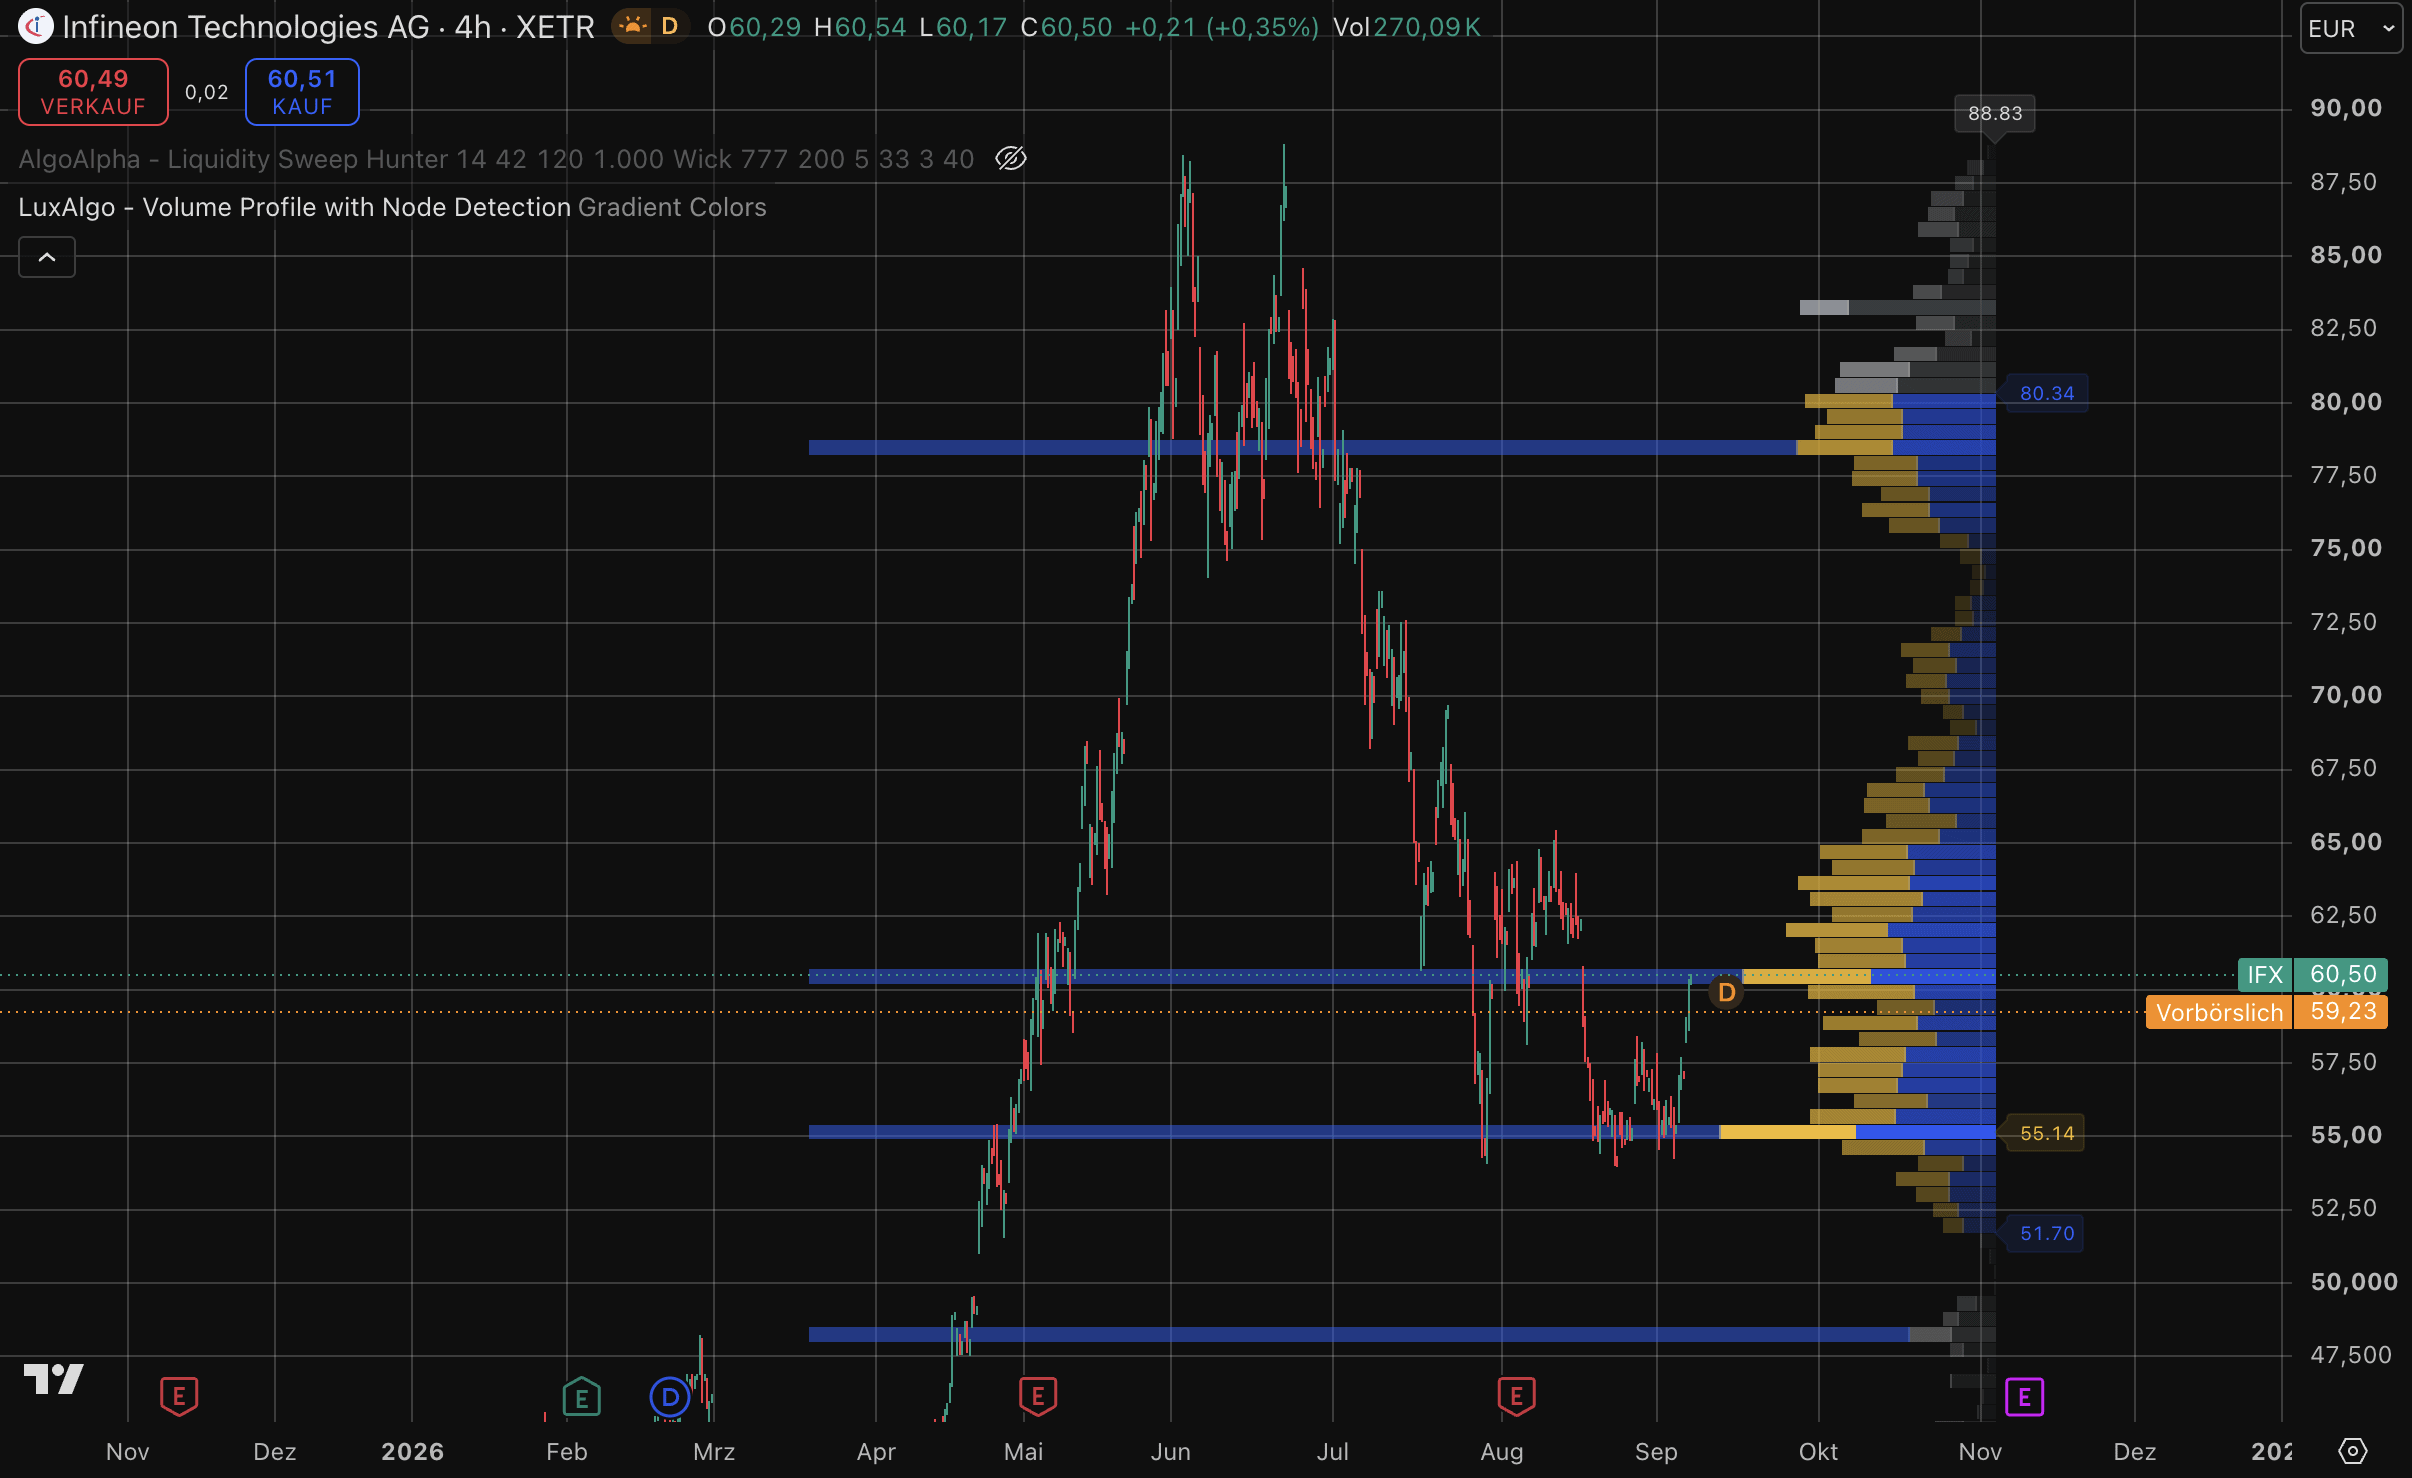Click the 75,00 price axis label
The image size is (2412, 1478).
(x=2346, y=548)
